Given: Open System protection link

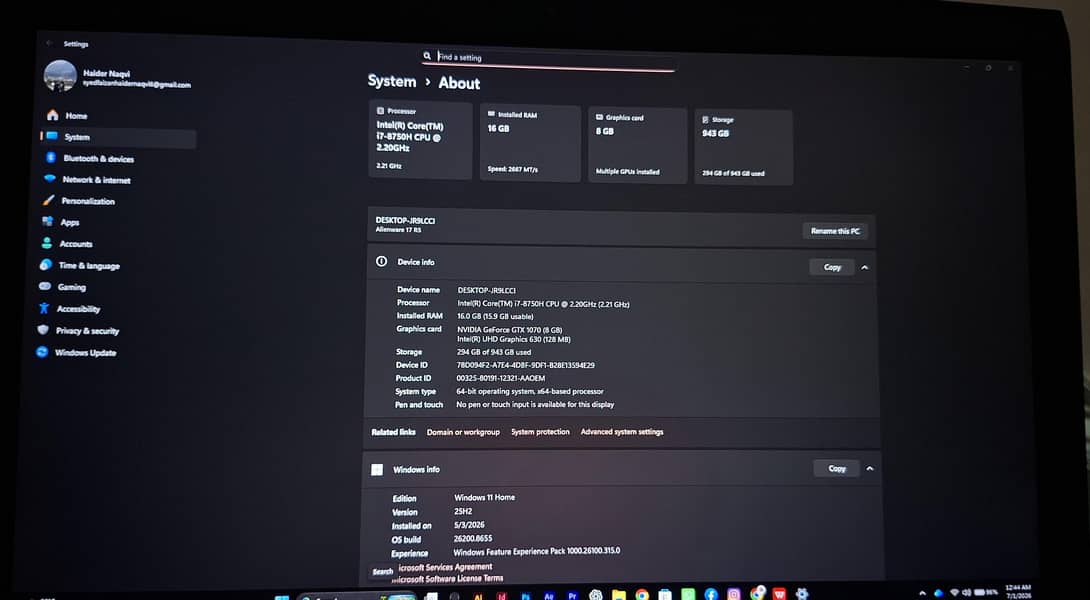Looking at the screenshot, I should pos(540,432).
